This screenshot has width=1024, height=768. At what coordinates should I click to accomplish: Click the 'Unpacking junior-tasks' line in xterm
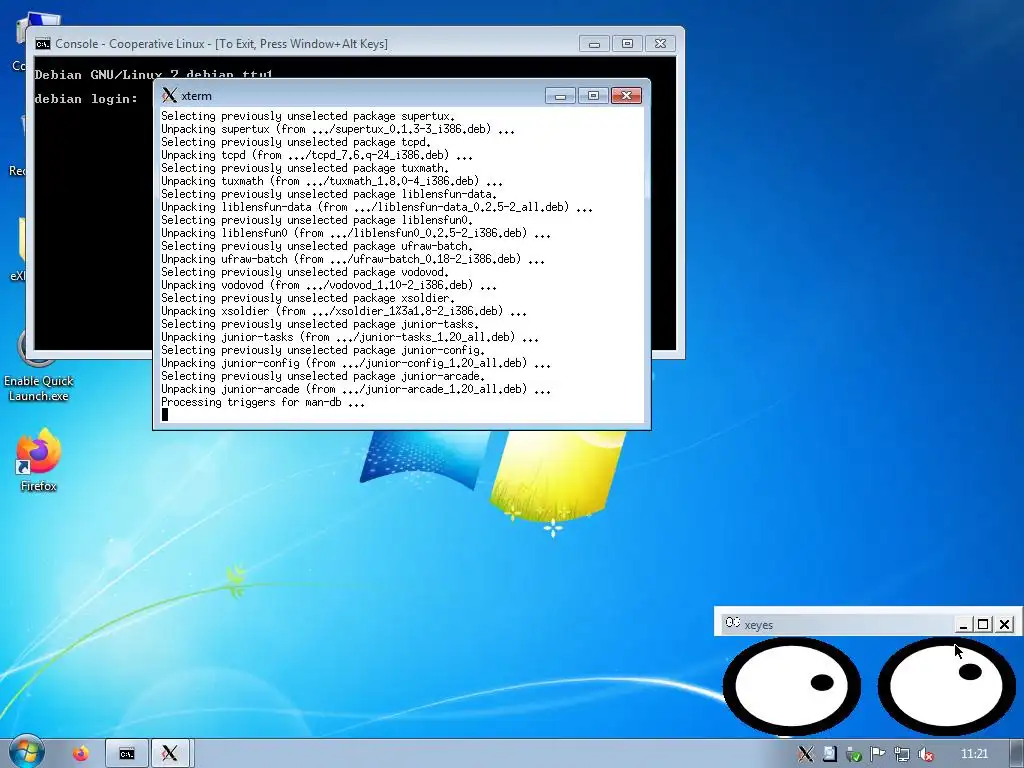[350, 337]
